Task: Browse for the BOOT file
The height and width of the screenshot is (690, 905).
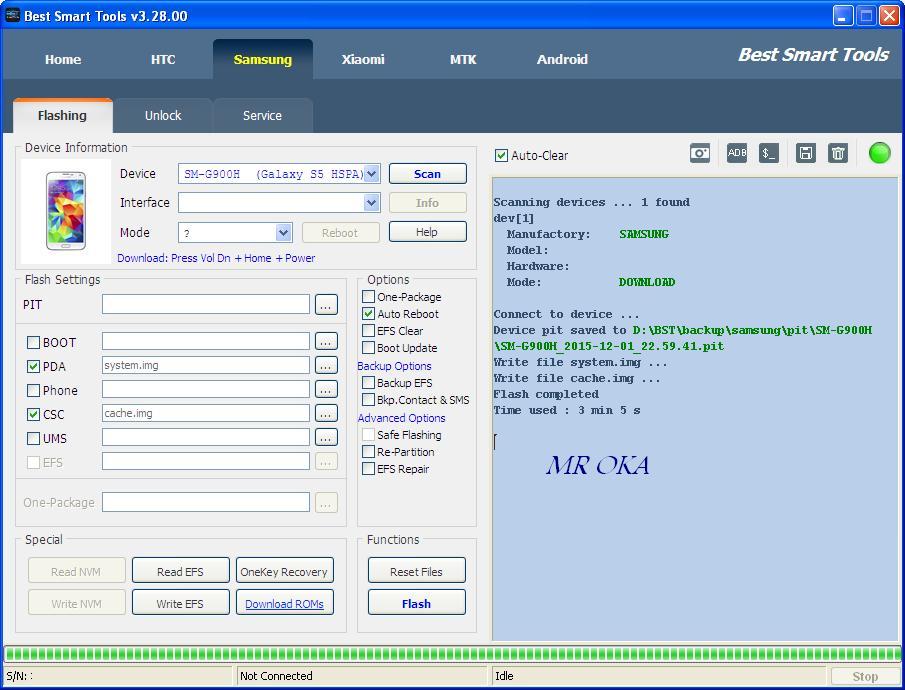Action: (x=326, y=341)
